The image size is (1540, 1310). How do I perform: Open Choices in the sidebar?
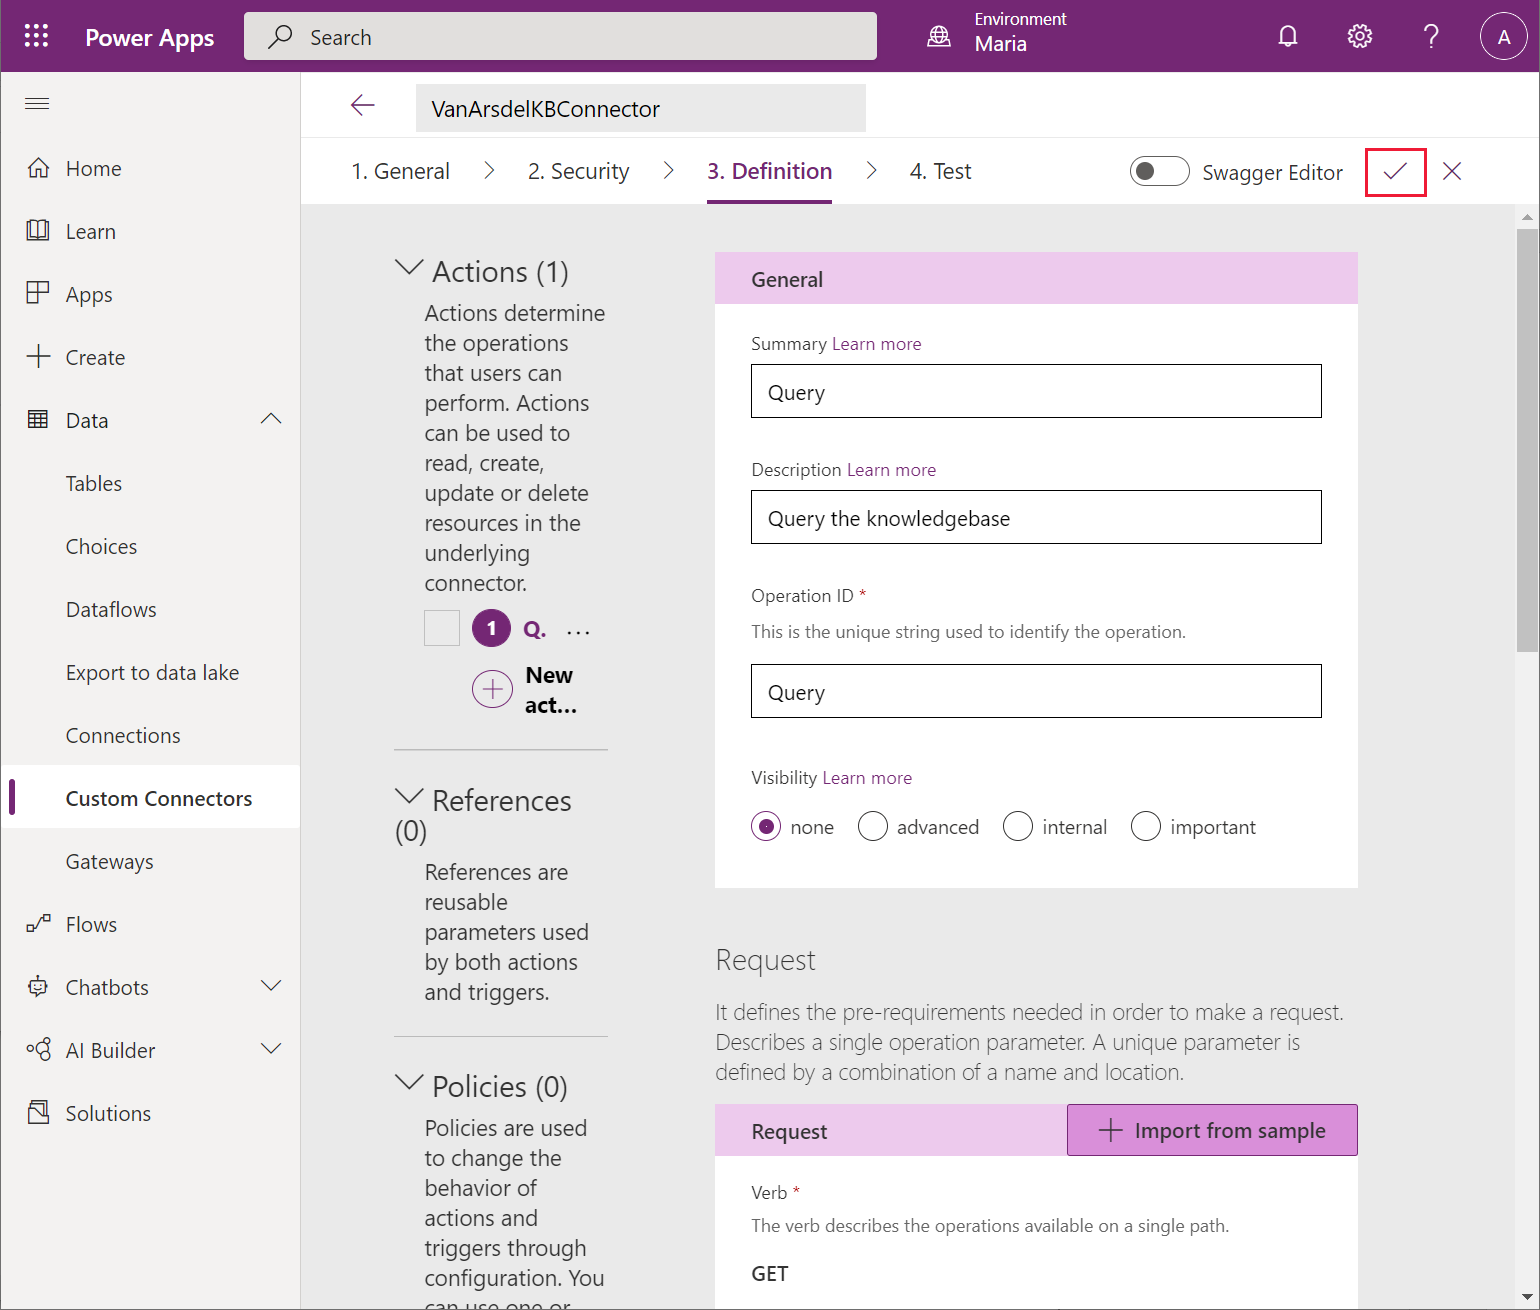click(101, 546)
